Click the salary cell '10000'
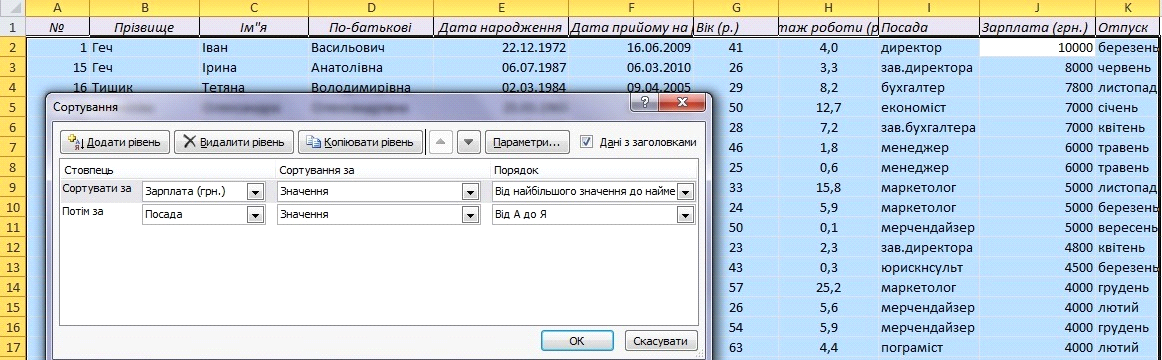This screenshot has width=1162, height=360. click(1038, 47)
